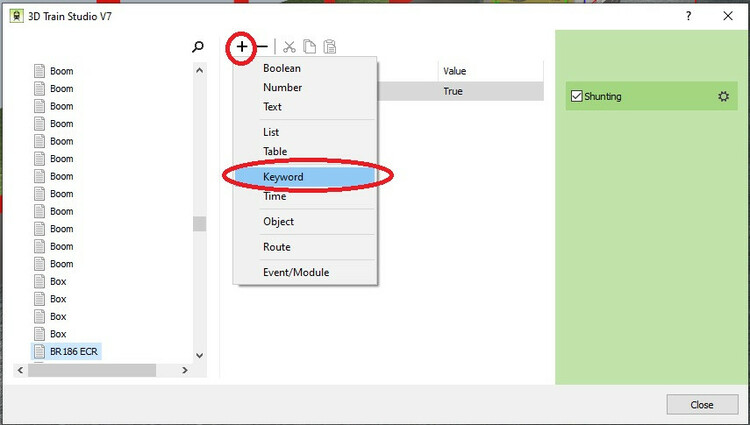Click the Close button
Image resolution: width=750 pixels, height=425 pixels.
pyautogui.click(x=702, y=404)
